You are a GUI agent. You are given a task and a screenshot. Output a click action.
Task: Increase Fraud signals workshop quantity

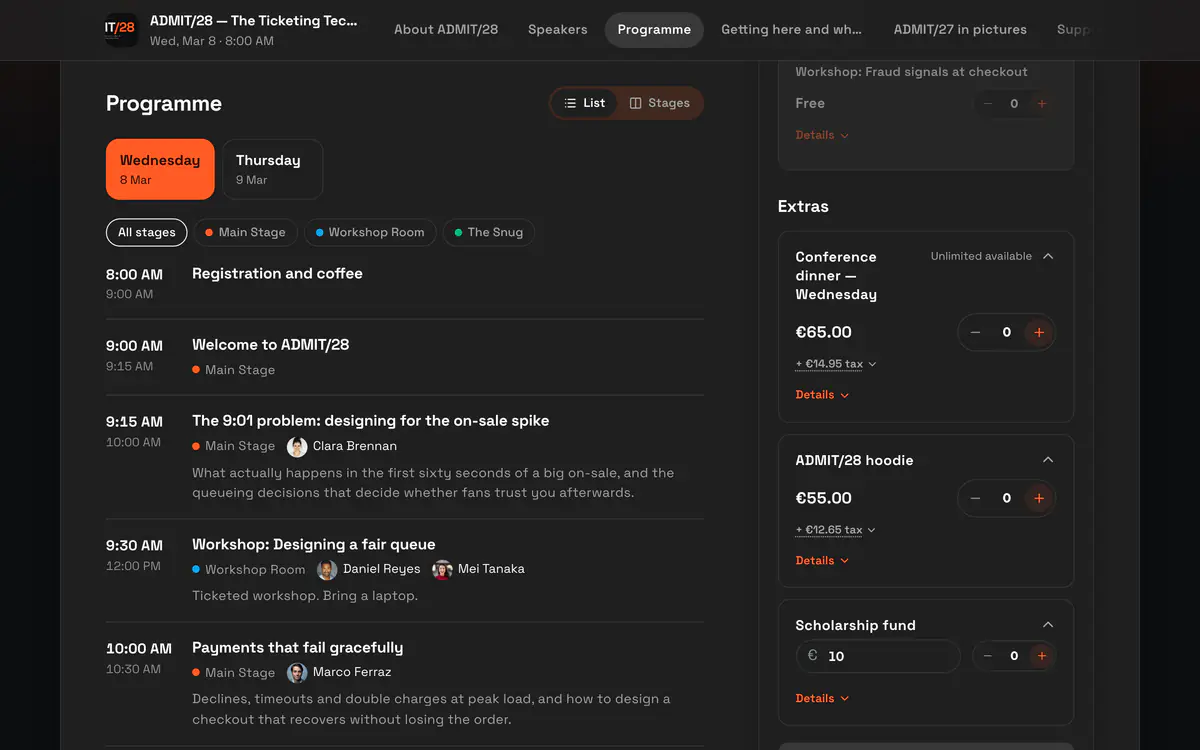tap(1042, 104)
